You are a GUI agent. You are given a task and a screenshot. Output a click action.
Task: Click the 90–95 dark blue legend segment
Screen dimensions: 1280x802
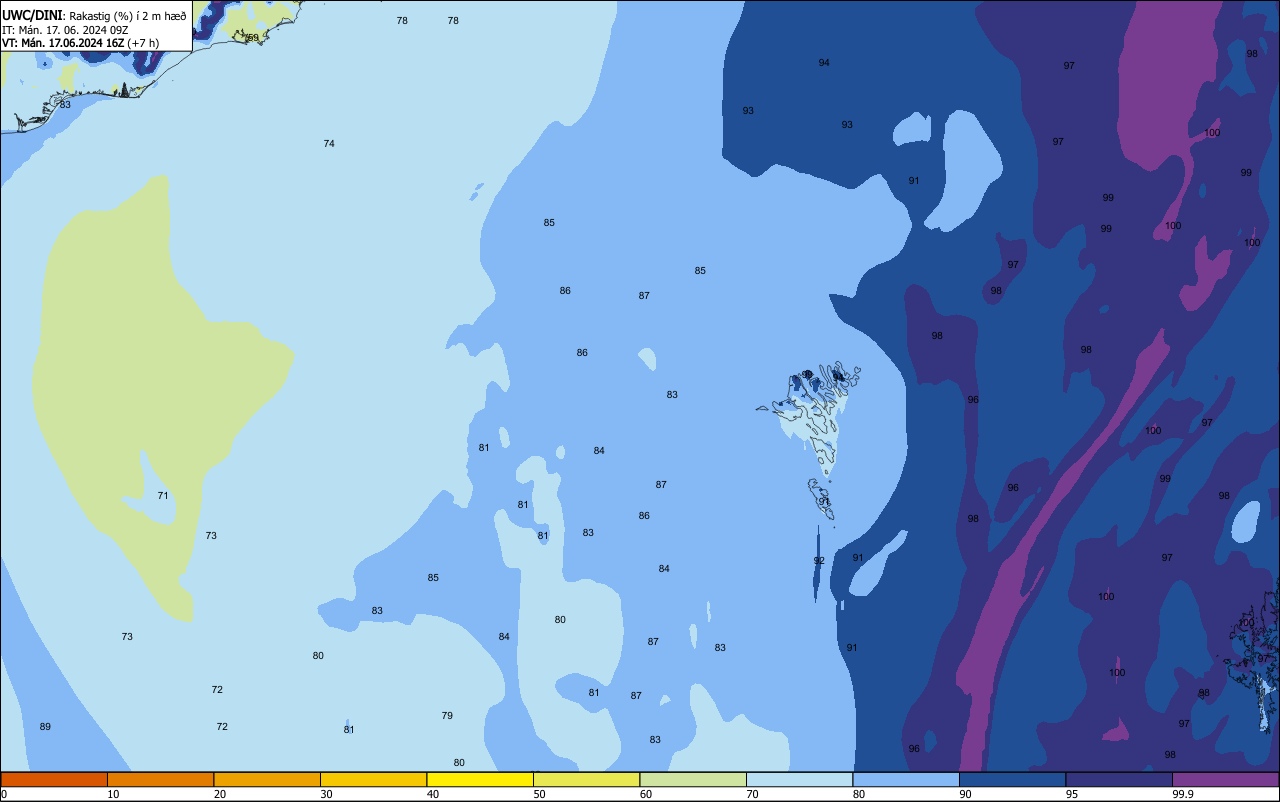[x=1012, y=779]
